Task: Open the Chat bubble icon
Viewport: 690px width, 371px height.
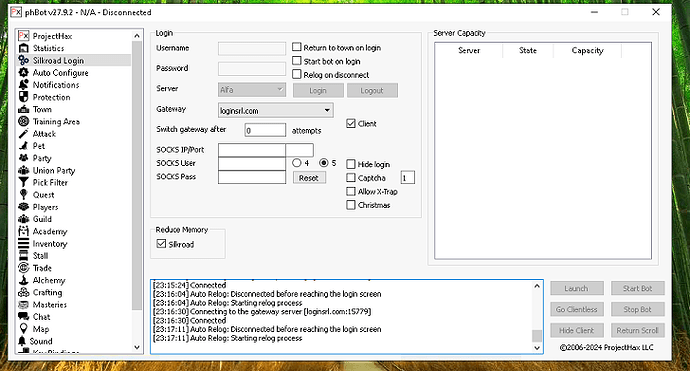Action: [23, 316]
